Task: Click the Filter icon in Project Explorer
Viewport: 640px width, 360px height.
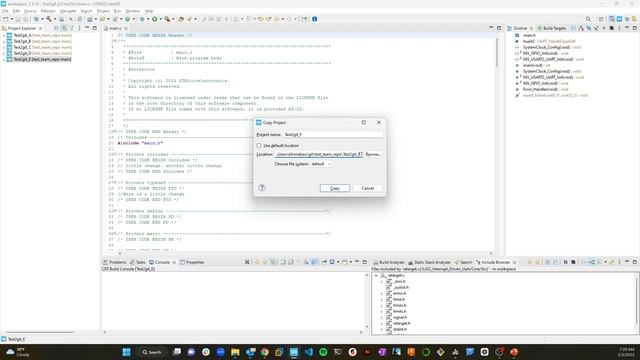Action: click(x=71, y=28)
